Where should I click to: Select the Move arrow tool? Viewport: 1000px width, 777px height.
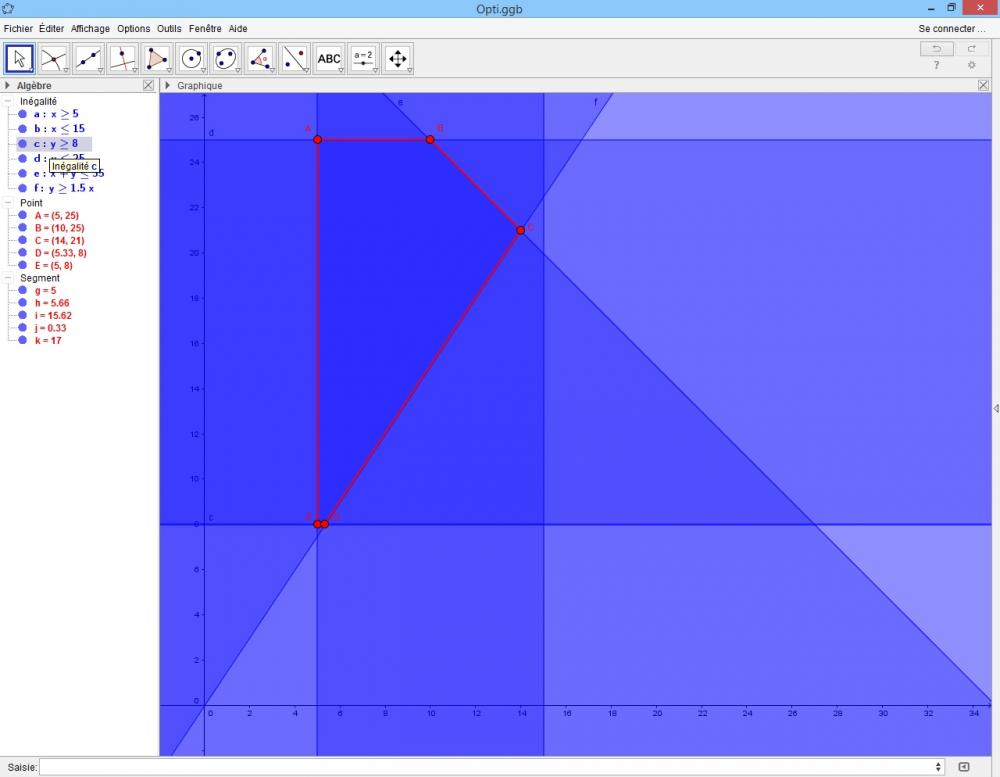coord(20,59)
